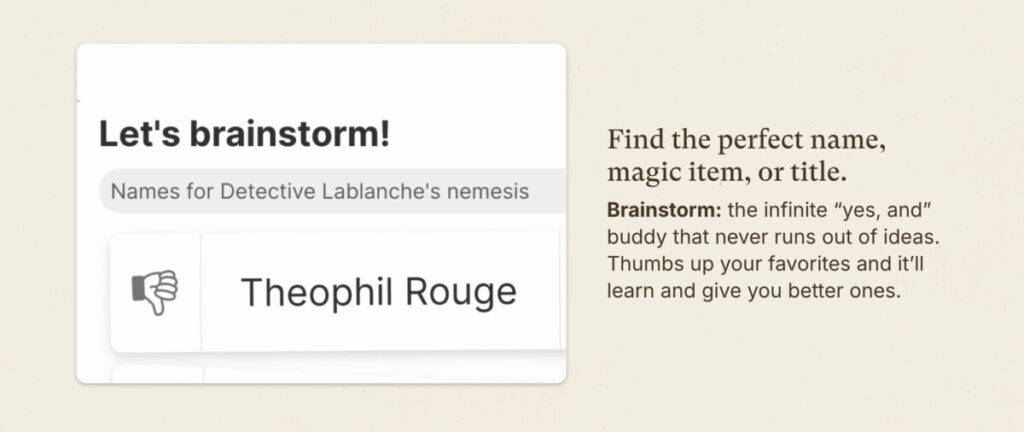Viewport: 1024px width, 432px height.
Task: Click the bold "Brainstorm:" label
Action: 664,210
